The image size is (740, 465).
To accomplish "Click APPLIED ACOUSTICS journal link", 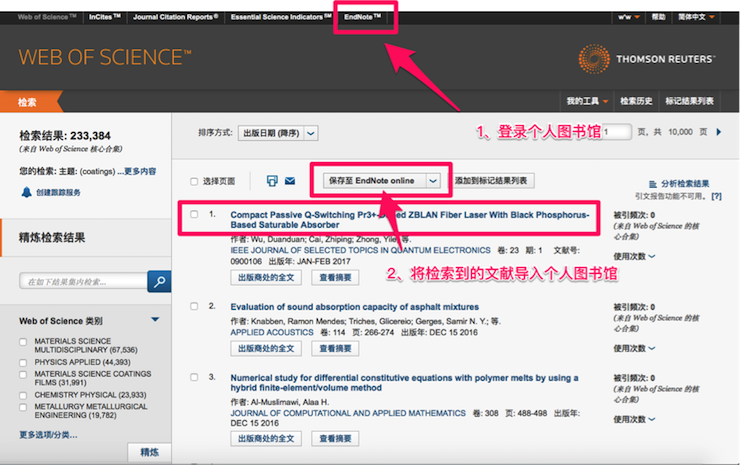I will tap(272, 332).
